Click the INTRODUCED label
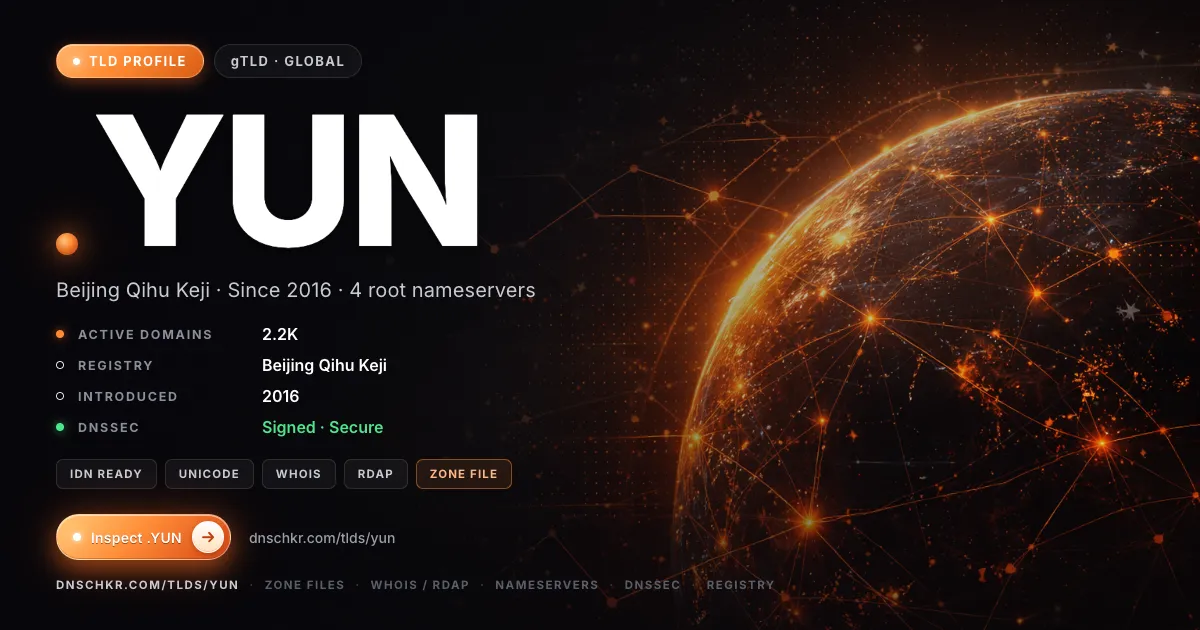This screenshot has height=630, width=1200. point(128,397)
